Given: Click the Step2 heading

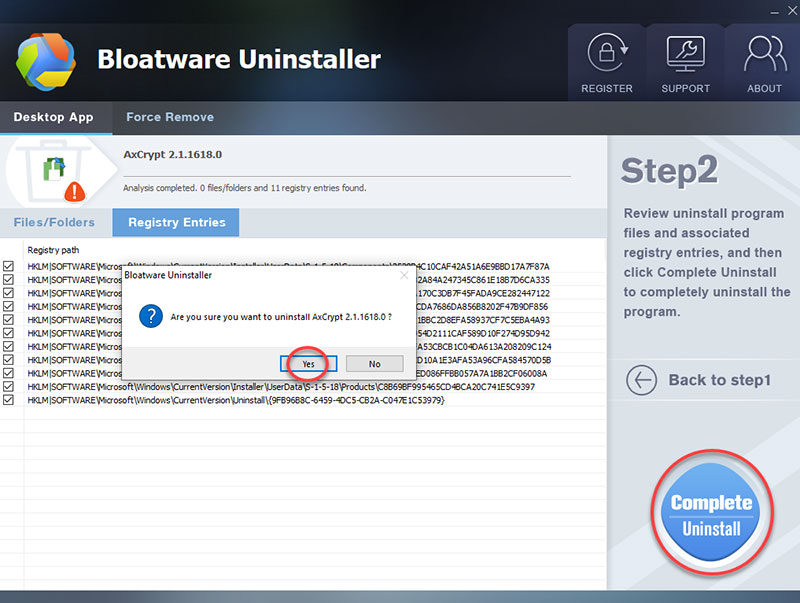Looking at the screenshot, I should pyautogui.click(x=669, y=171).
